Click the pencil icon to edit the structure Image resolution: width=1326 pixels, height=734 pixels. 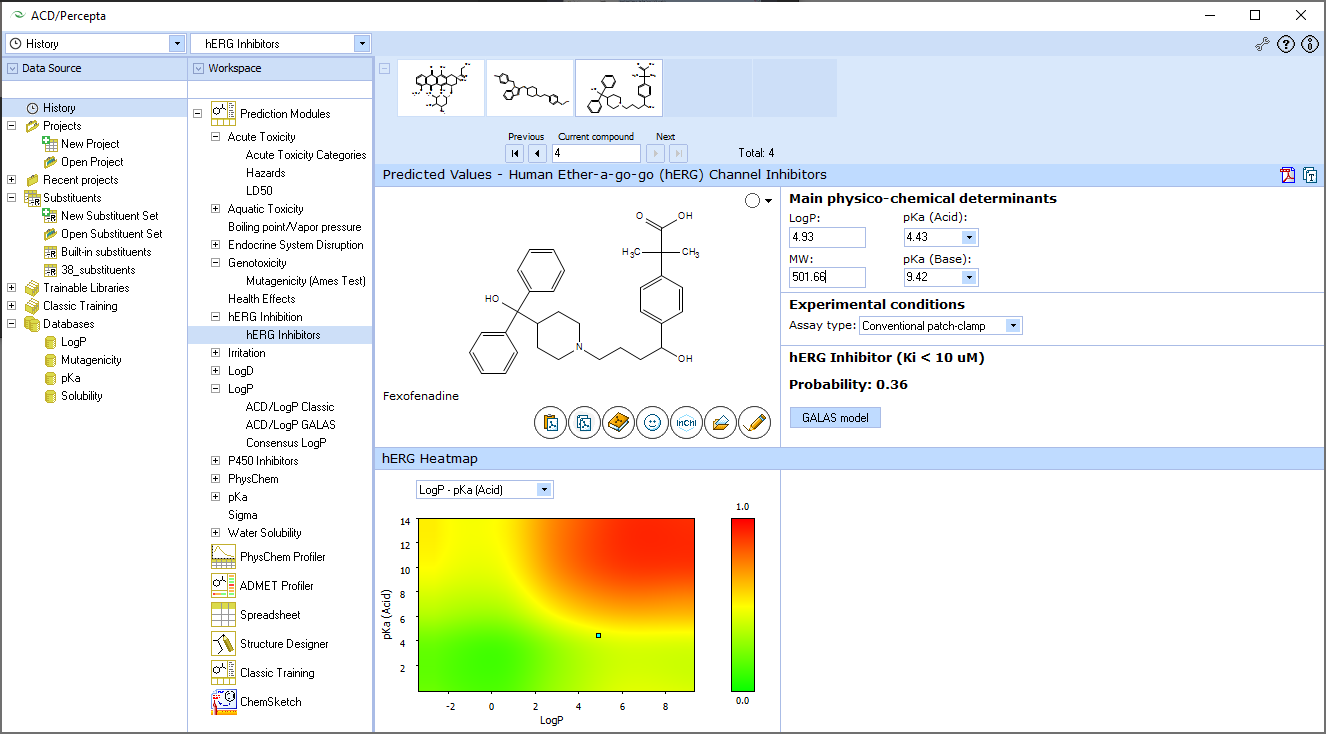[754, 422]
